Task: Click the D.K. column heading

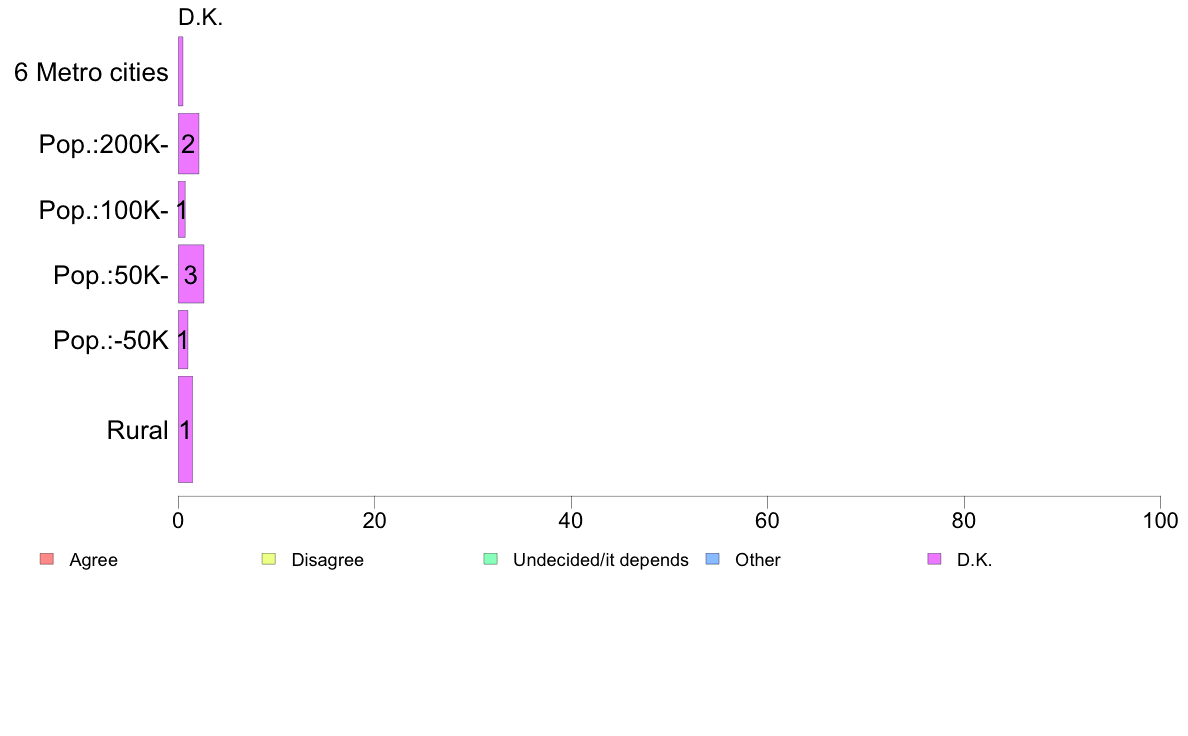Action: pos(201,17)
